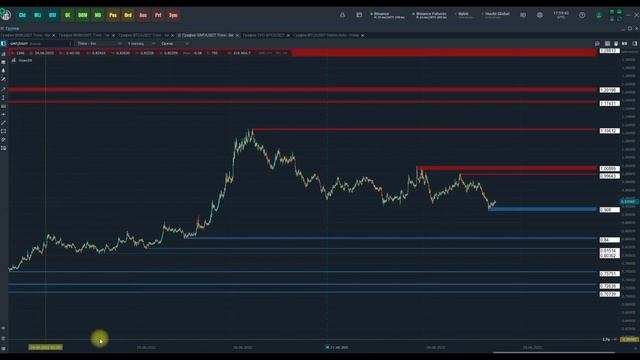Open the green user account icon
Image resolution: width=640 pixels, height=360 pixels.
point(599,15)
